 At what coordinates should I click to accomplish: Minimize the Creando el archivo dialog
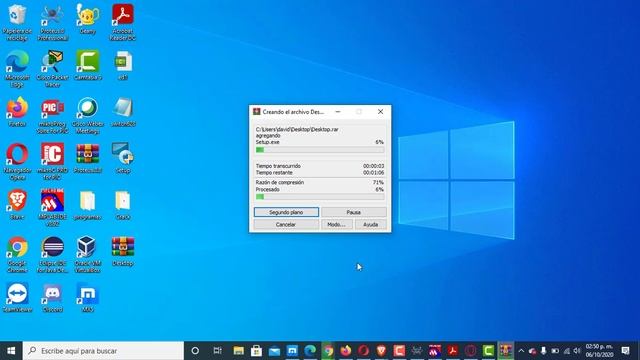(338, 112)
